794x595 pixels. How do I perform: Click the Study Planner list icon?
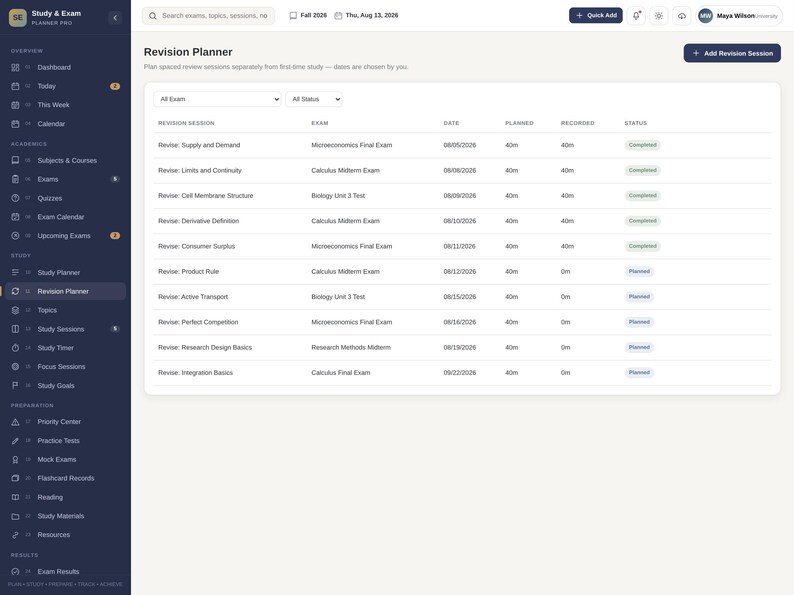(x=15, y=272)
